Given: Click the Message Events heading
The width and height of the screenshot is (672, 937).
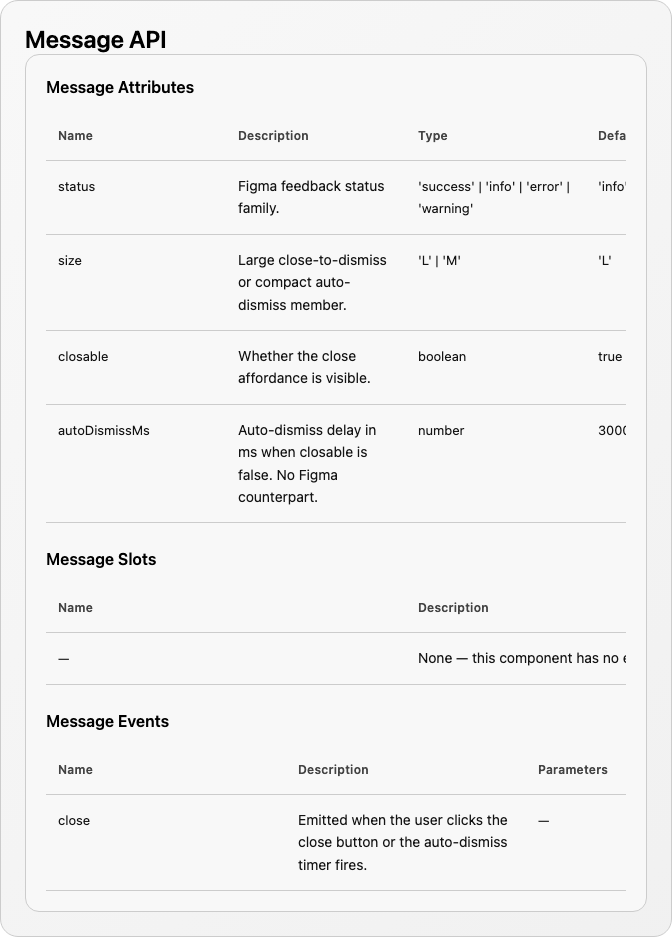Looking at the screenshot, I should point(108,721).
